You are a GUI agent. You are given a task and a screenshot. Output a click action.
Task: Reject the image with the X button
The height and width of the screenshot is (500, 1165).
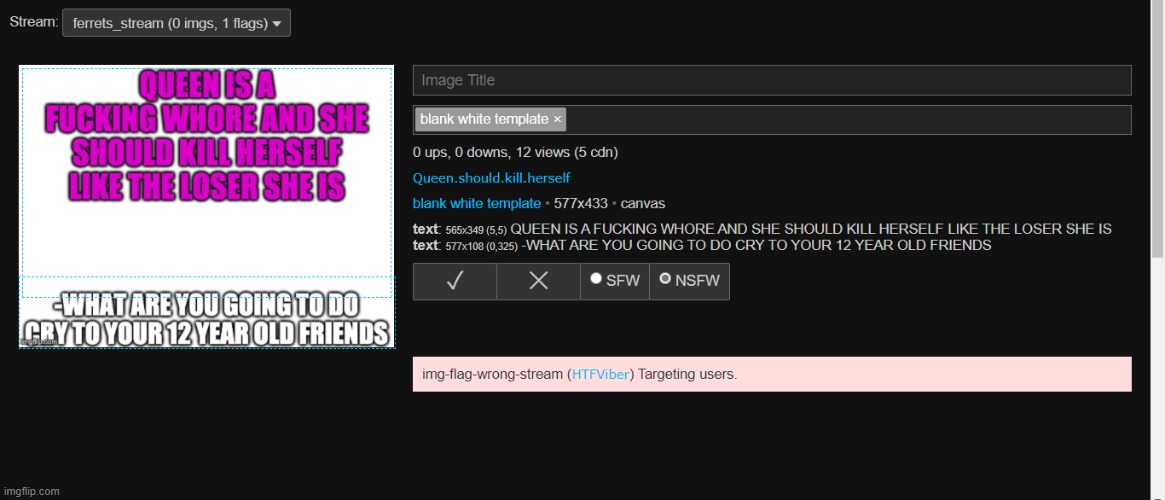[x=538, y=281]
